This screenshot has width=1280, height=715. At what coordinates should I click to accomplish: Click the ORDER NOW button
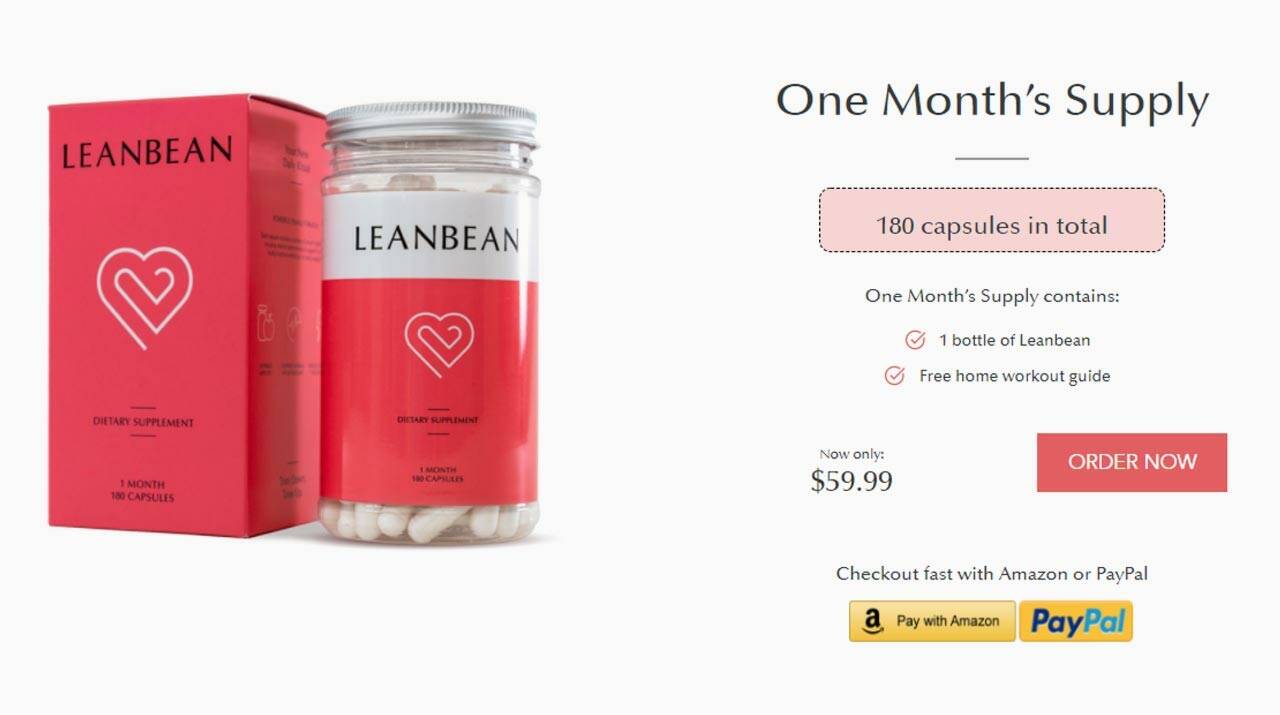tap(1131, 462)
